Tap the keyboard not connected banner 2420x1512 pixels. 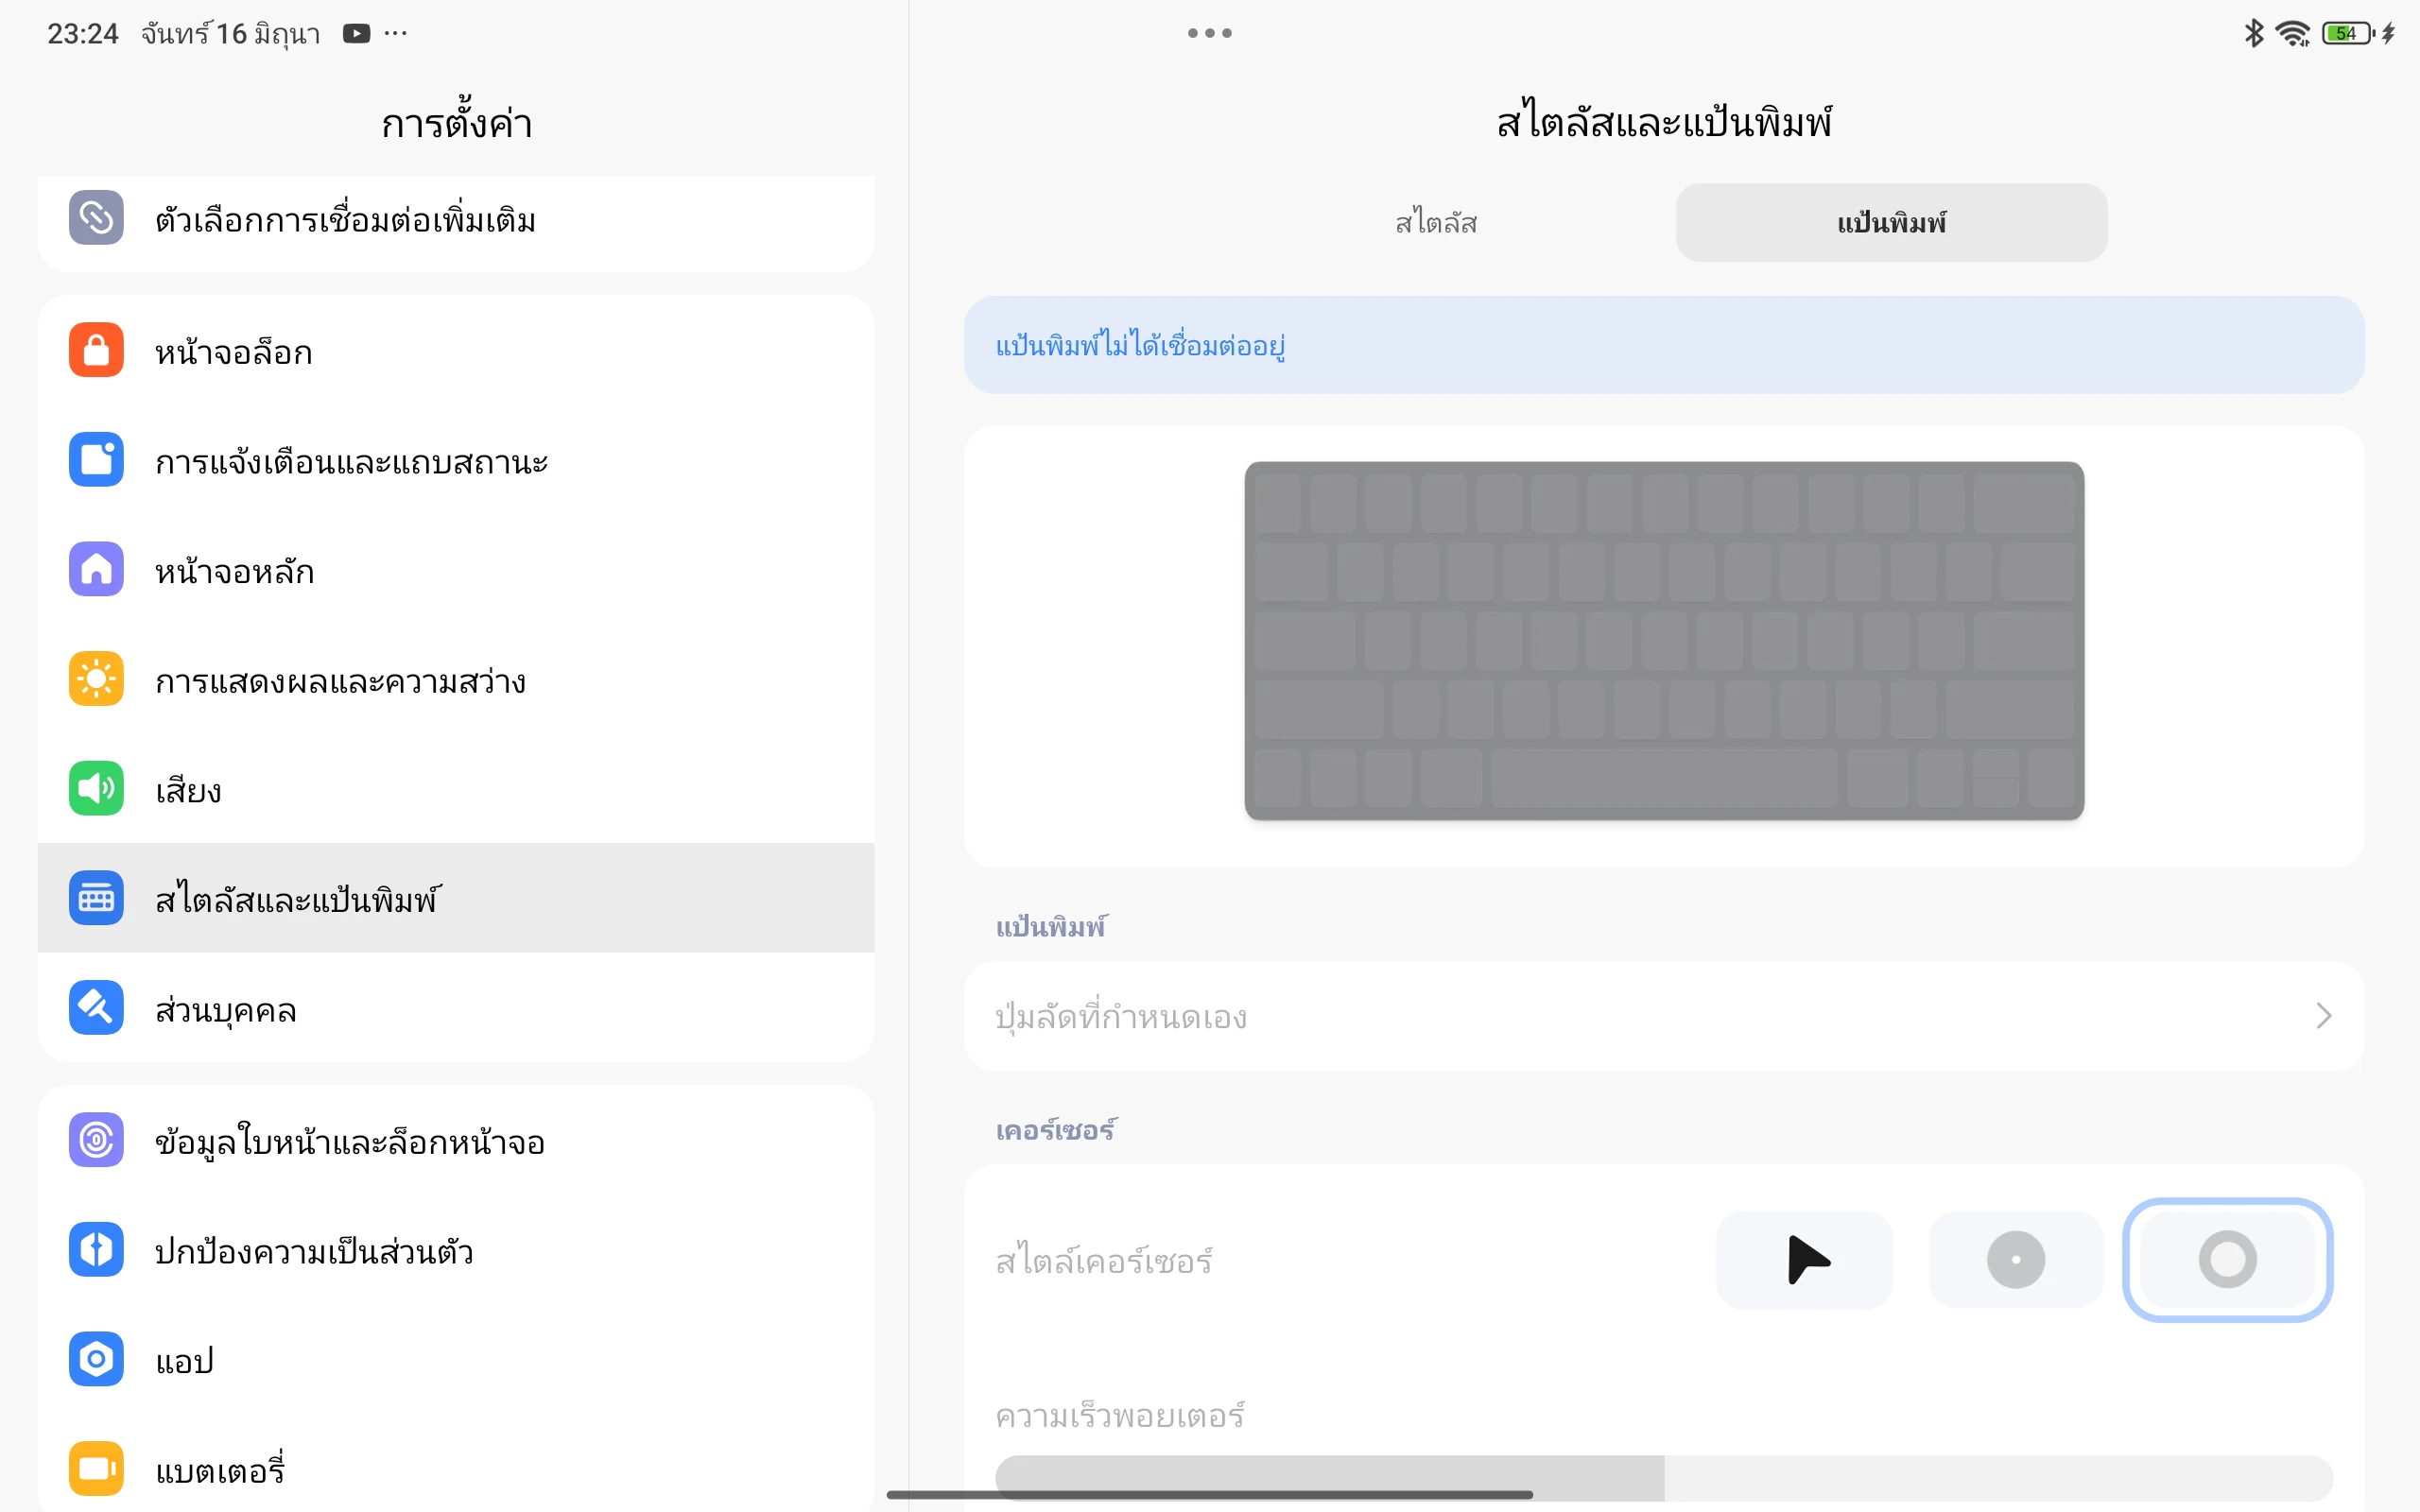pos(1664,345)
